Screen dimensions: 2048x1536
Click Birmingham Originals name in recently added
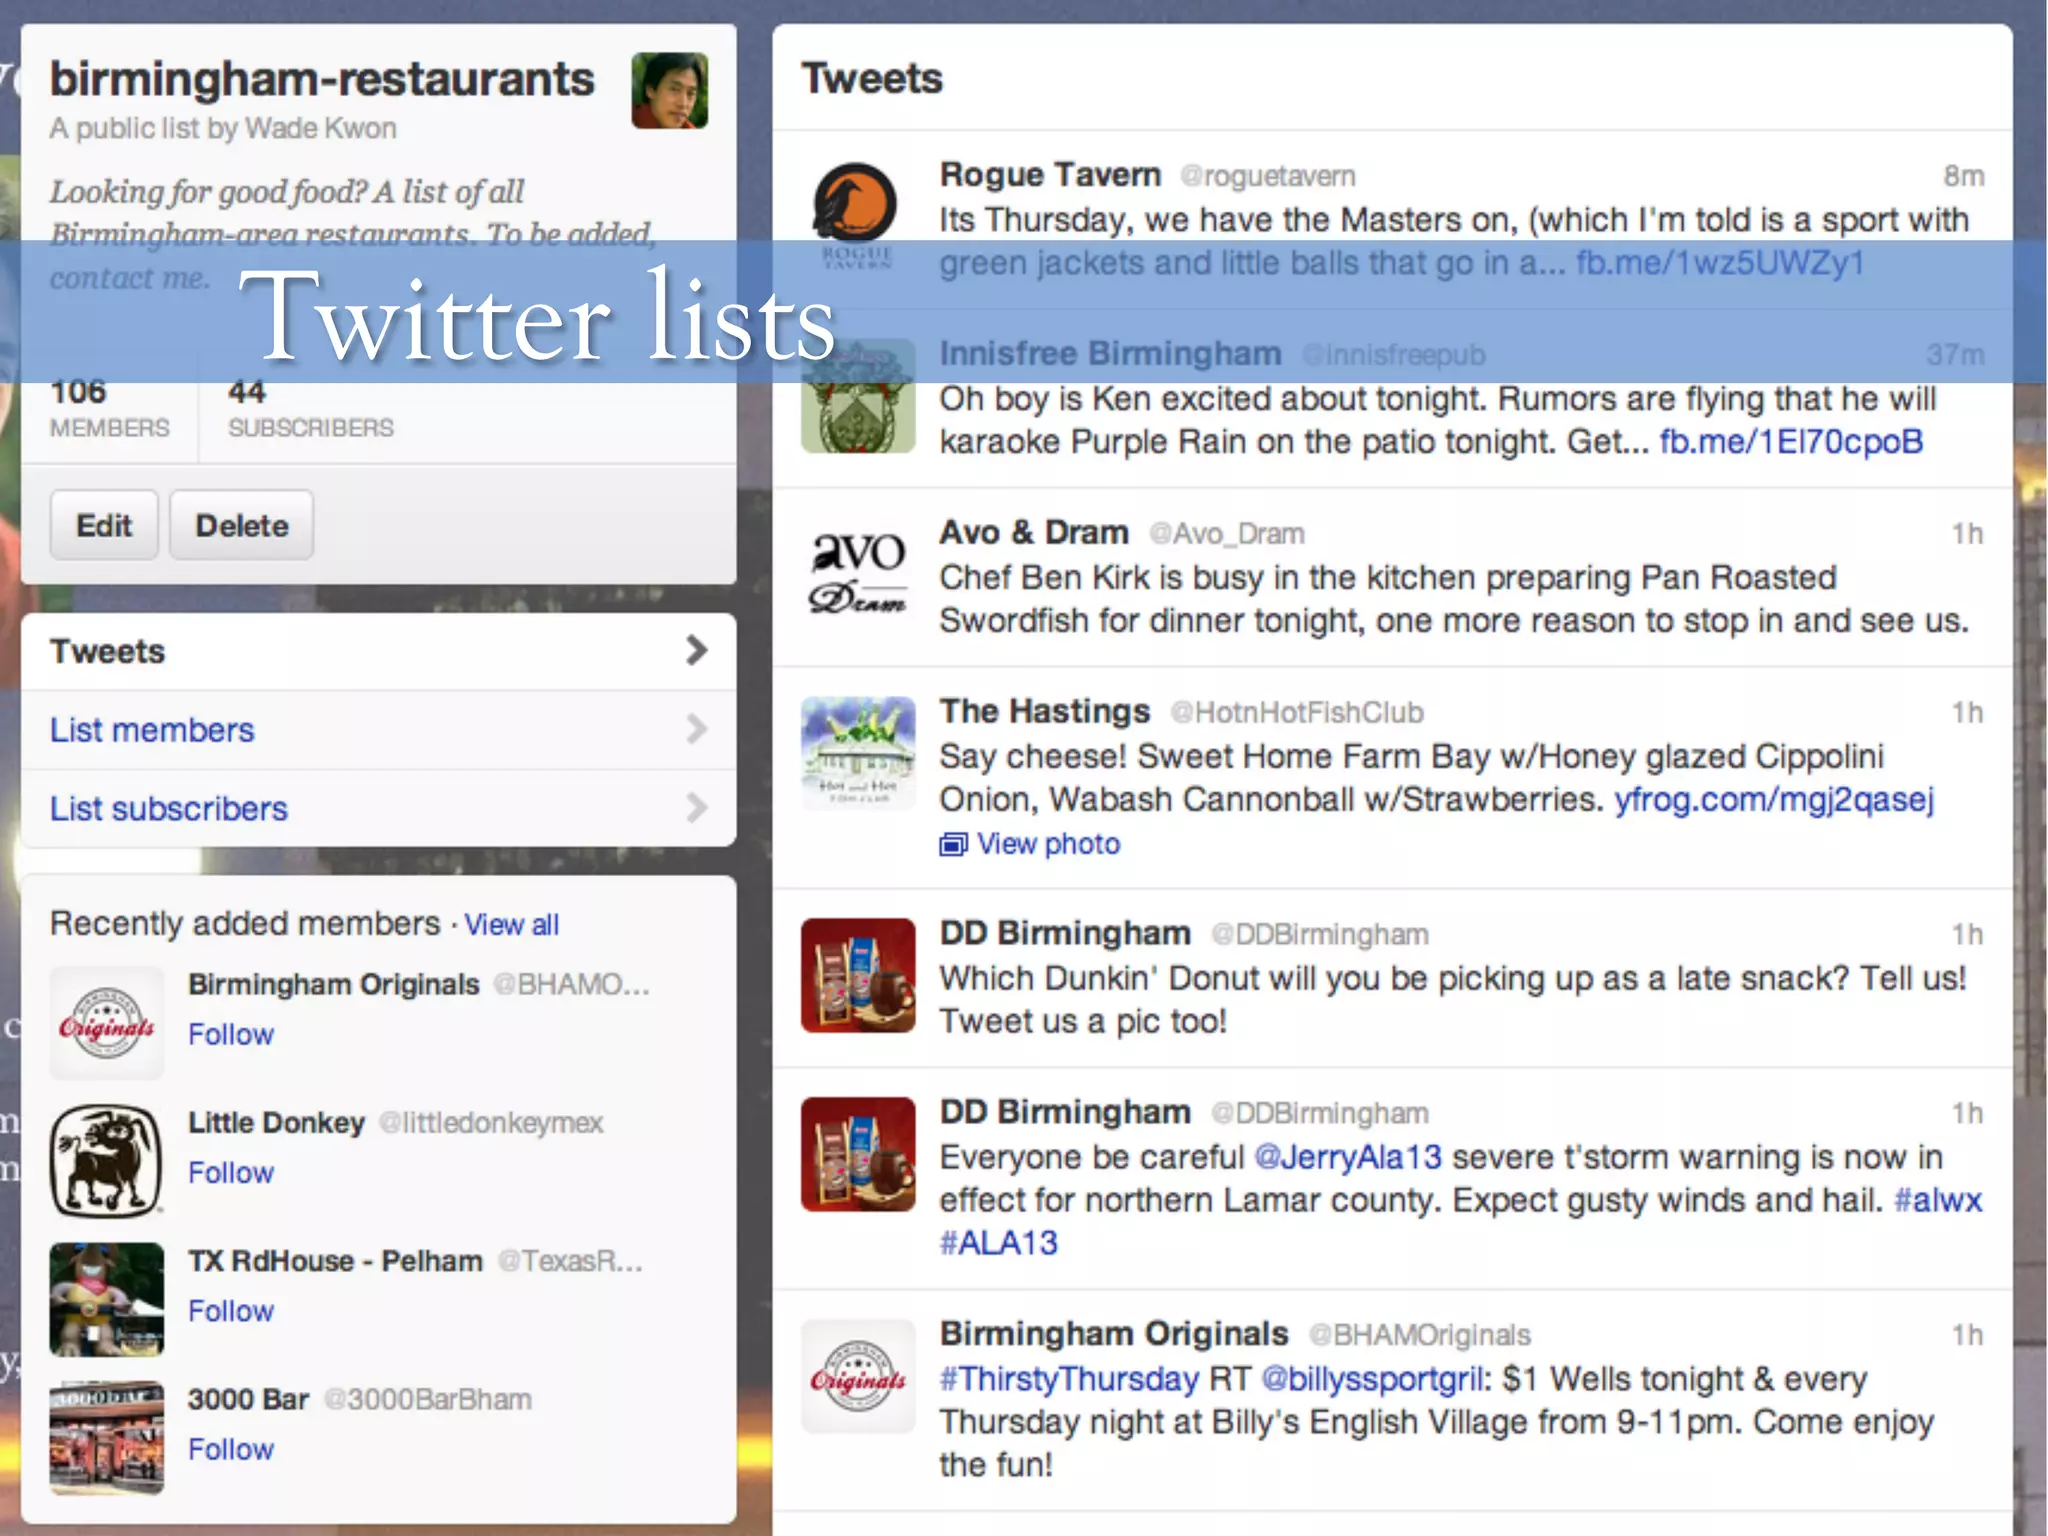334,984
